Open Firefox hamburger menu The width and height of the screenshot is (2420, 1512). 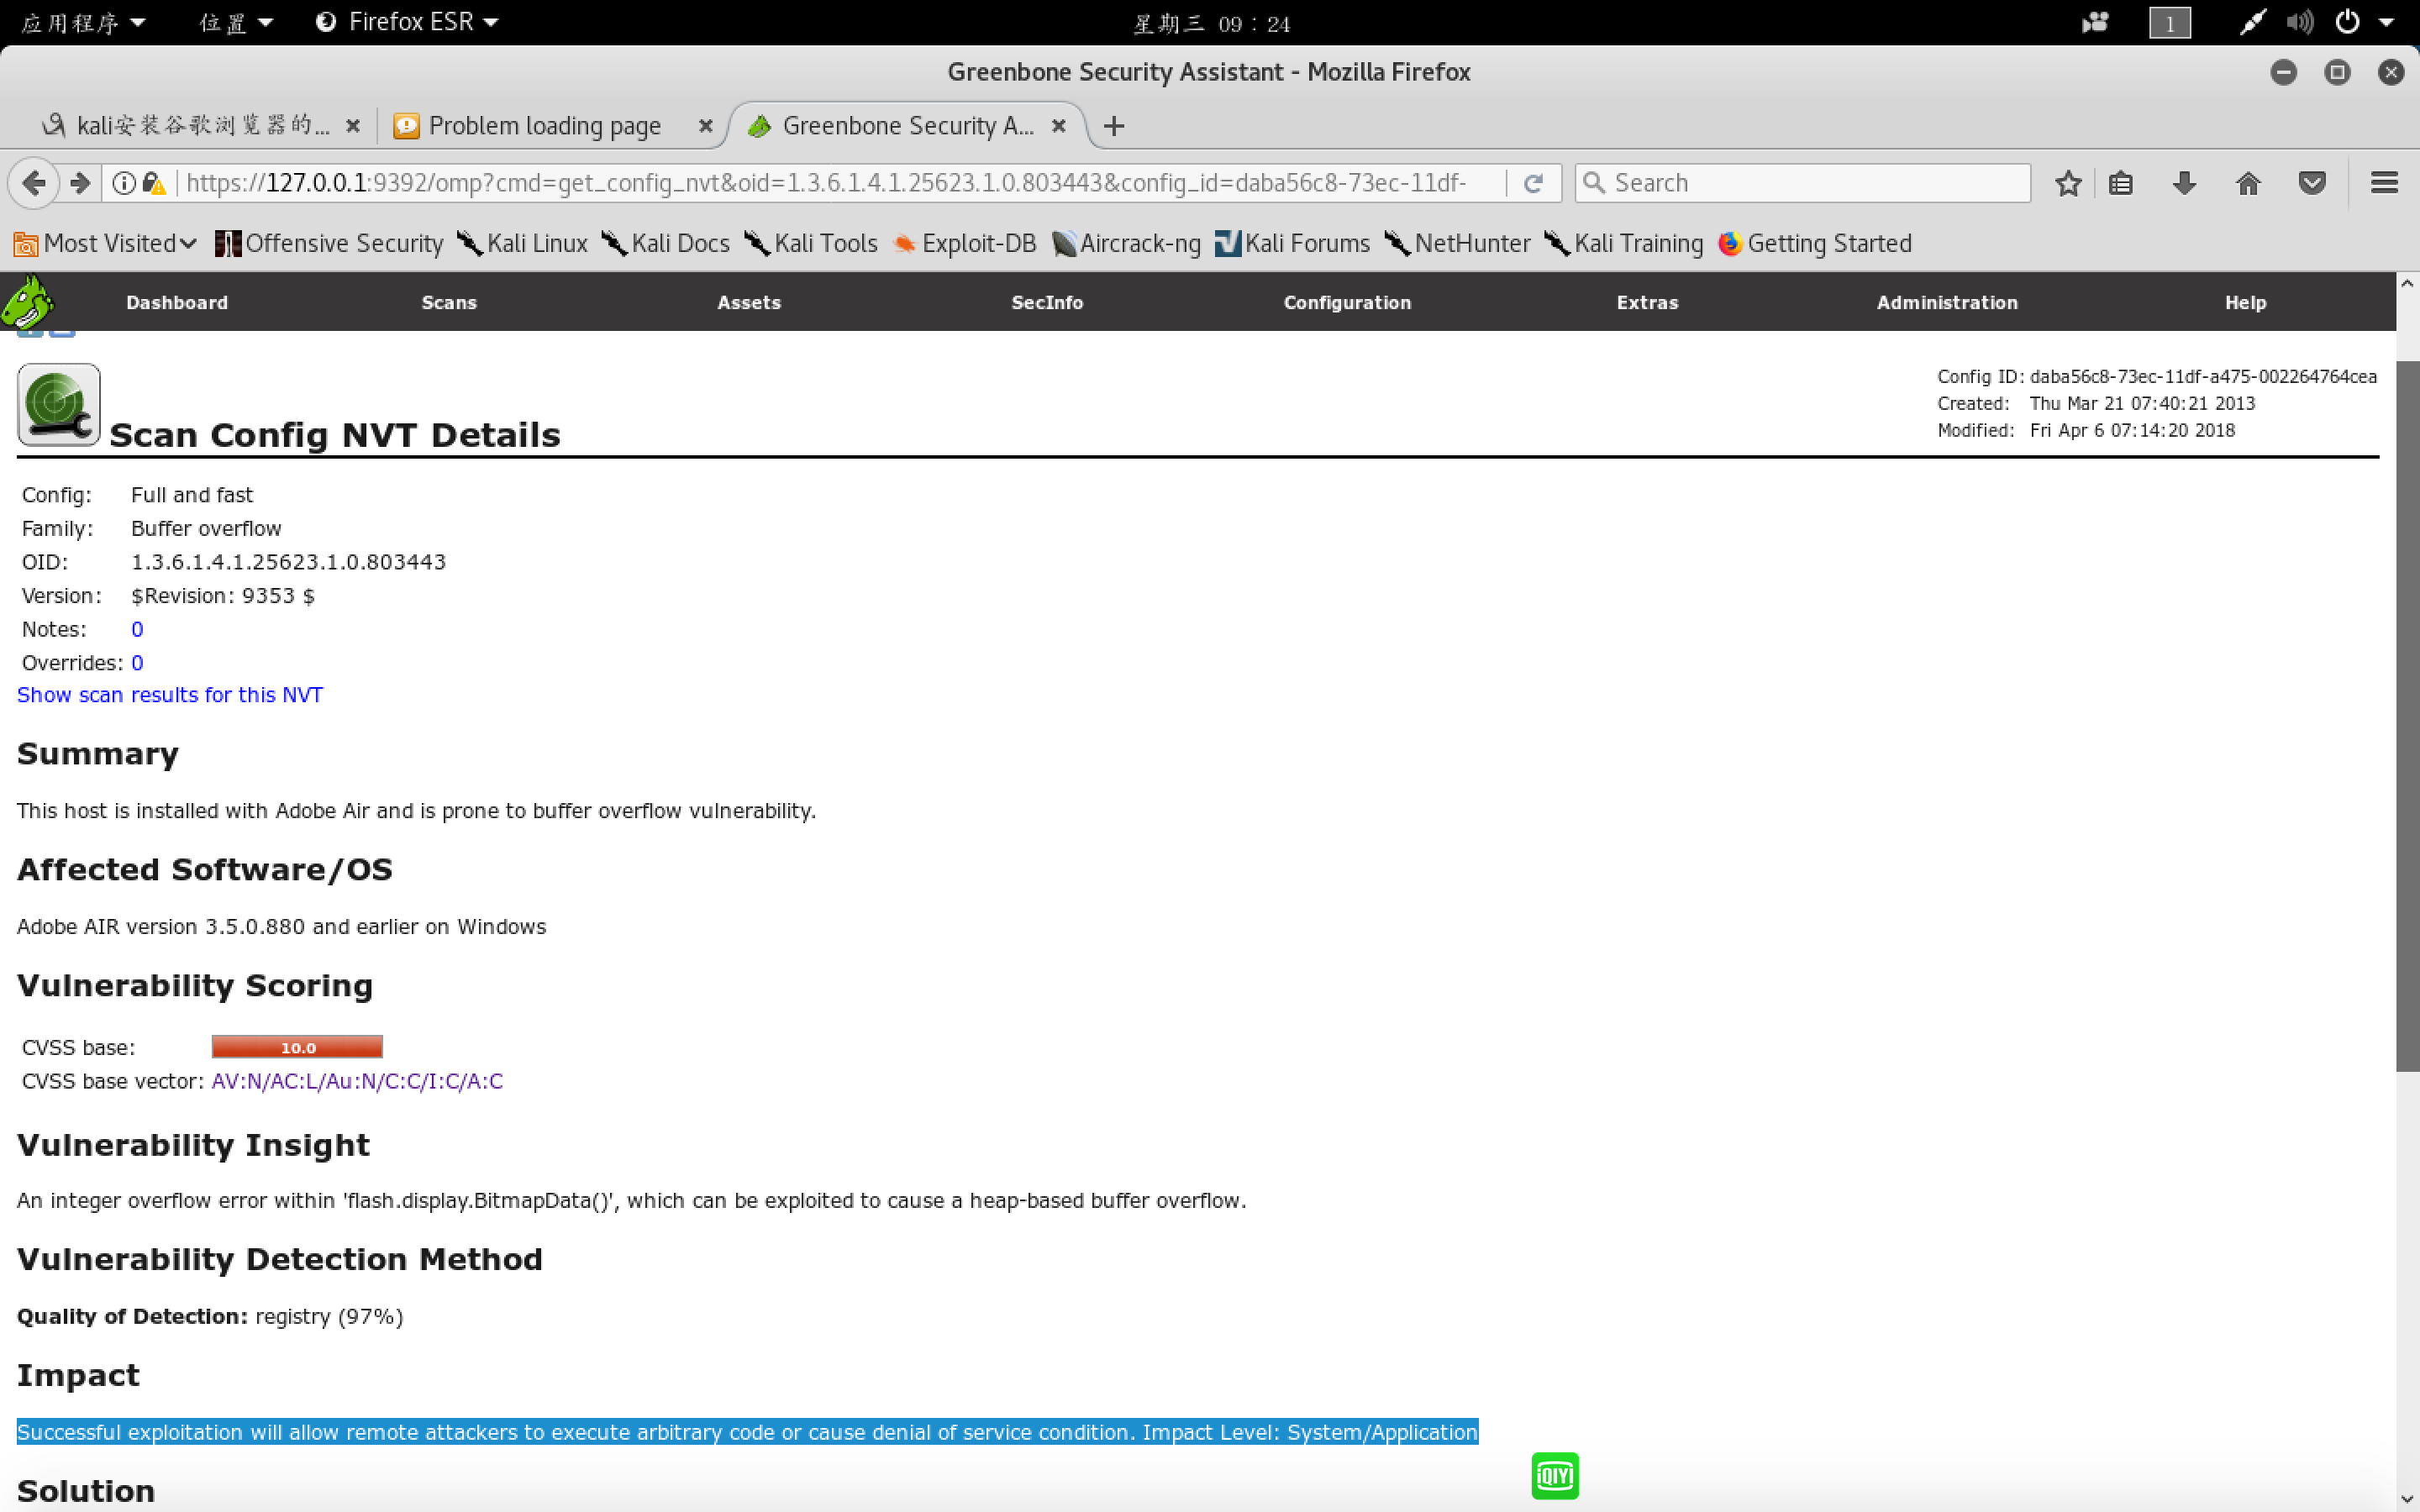click(2384, 183)
